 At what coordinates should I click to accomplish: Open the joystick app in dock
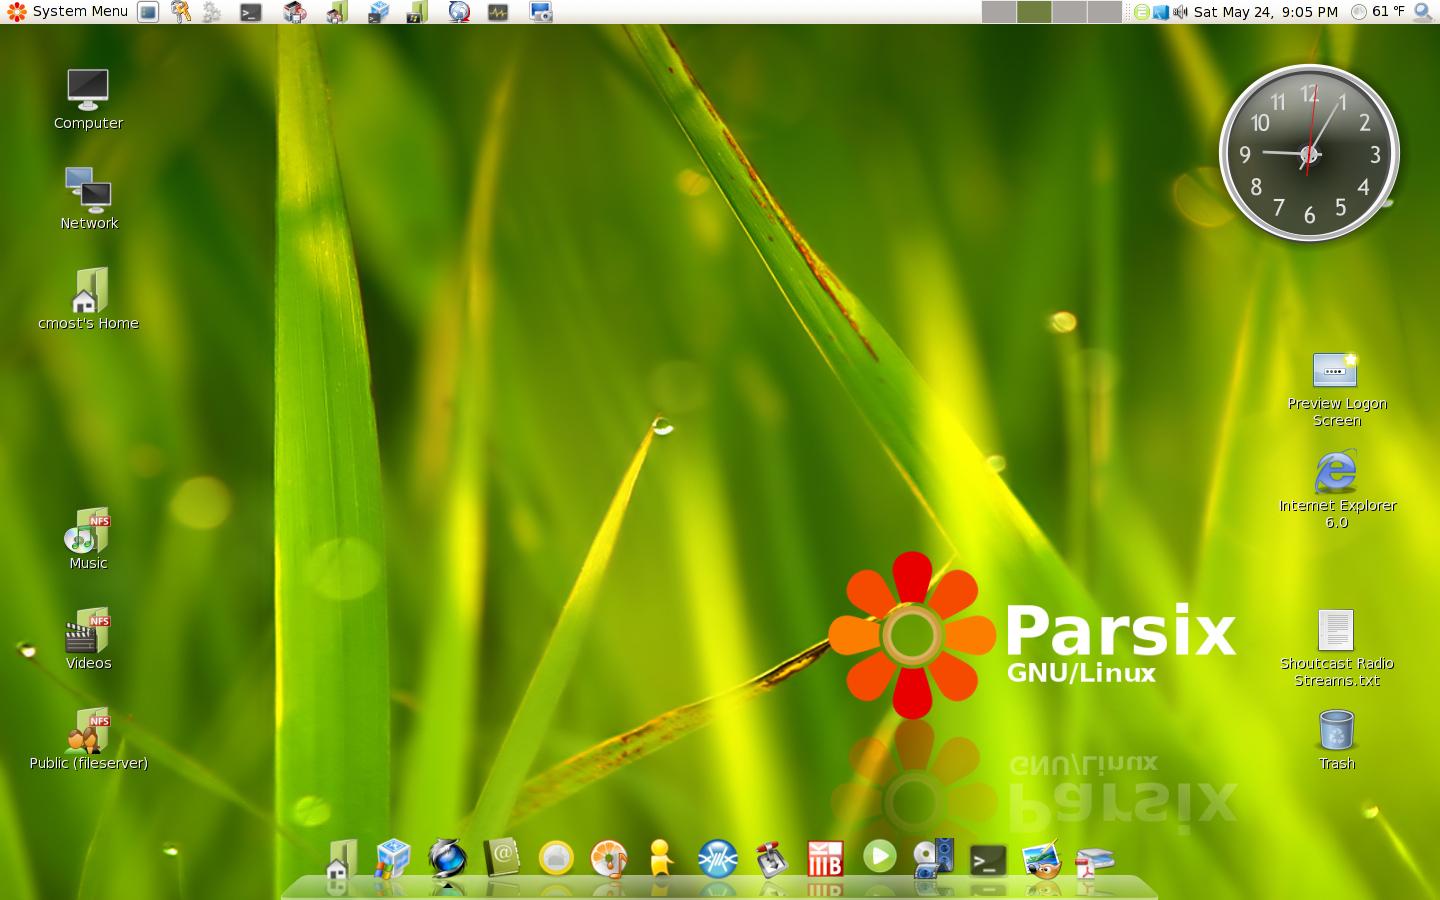pos(771,858)
